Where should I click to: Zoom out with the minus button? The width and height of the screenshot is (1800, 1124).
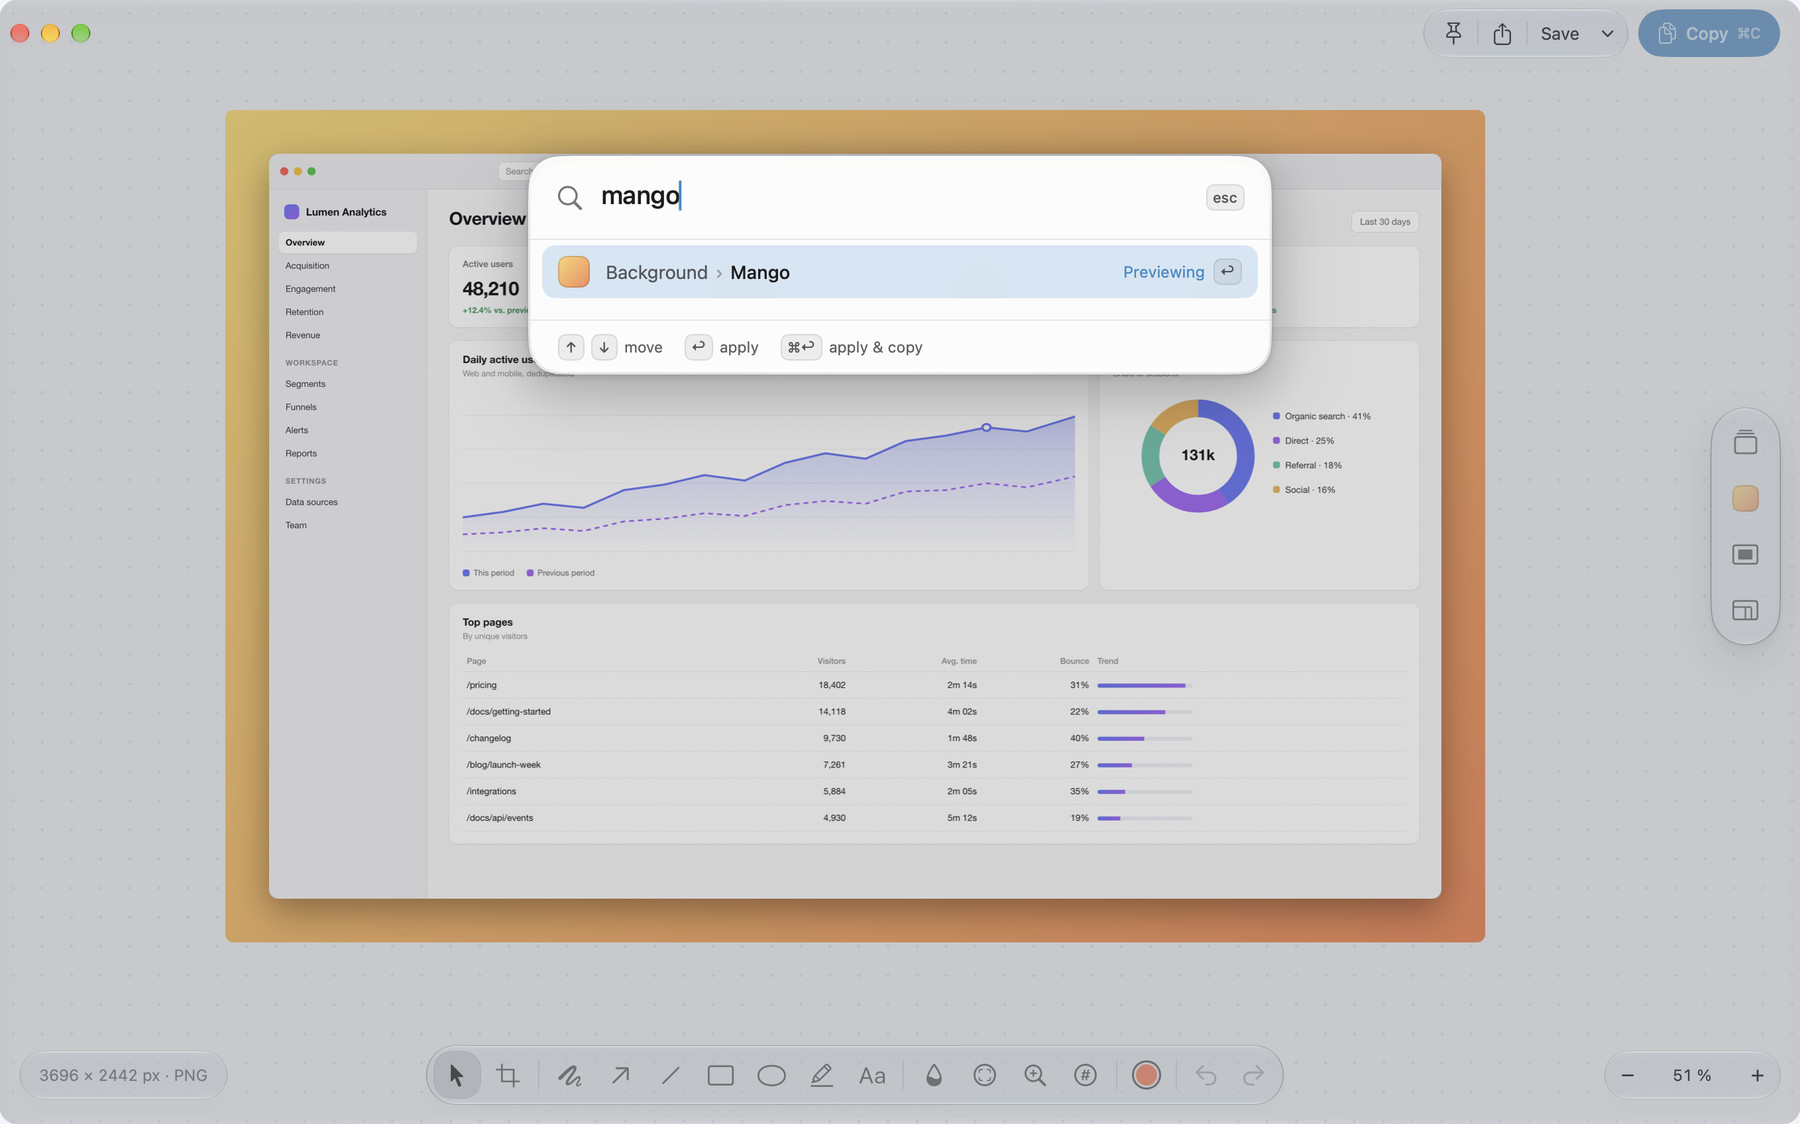tap(1628, 1075)
